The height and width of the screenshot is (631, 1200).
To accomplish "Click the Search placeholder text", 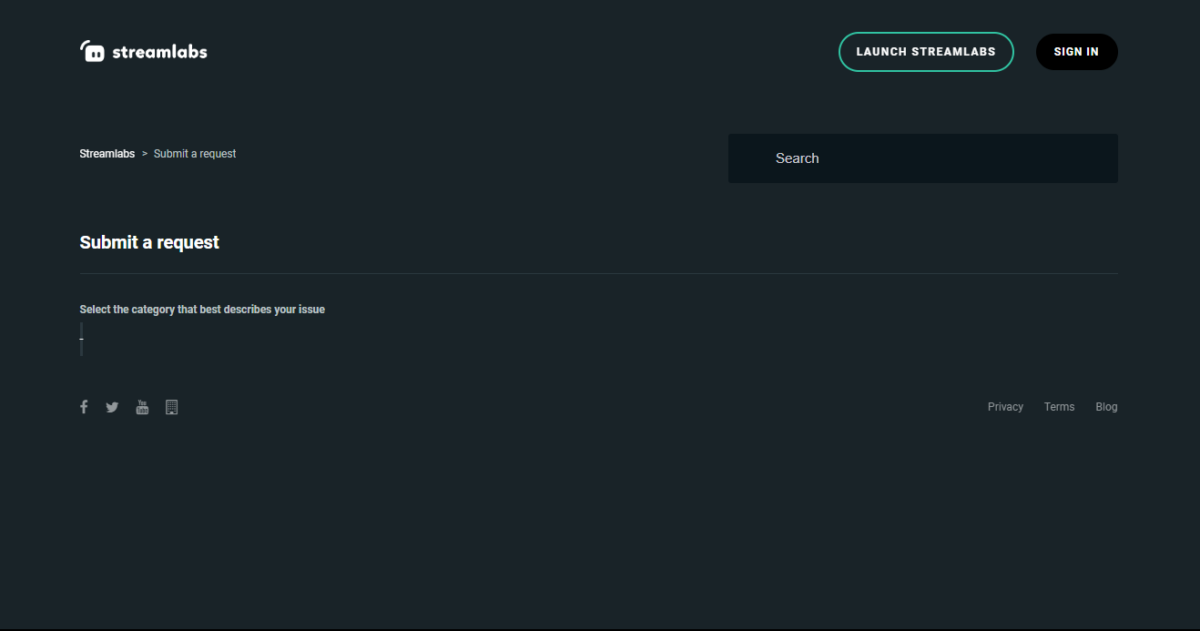I will [x=797, y=158].
